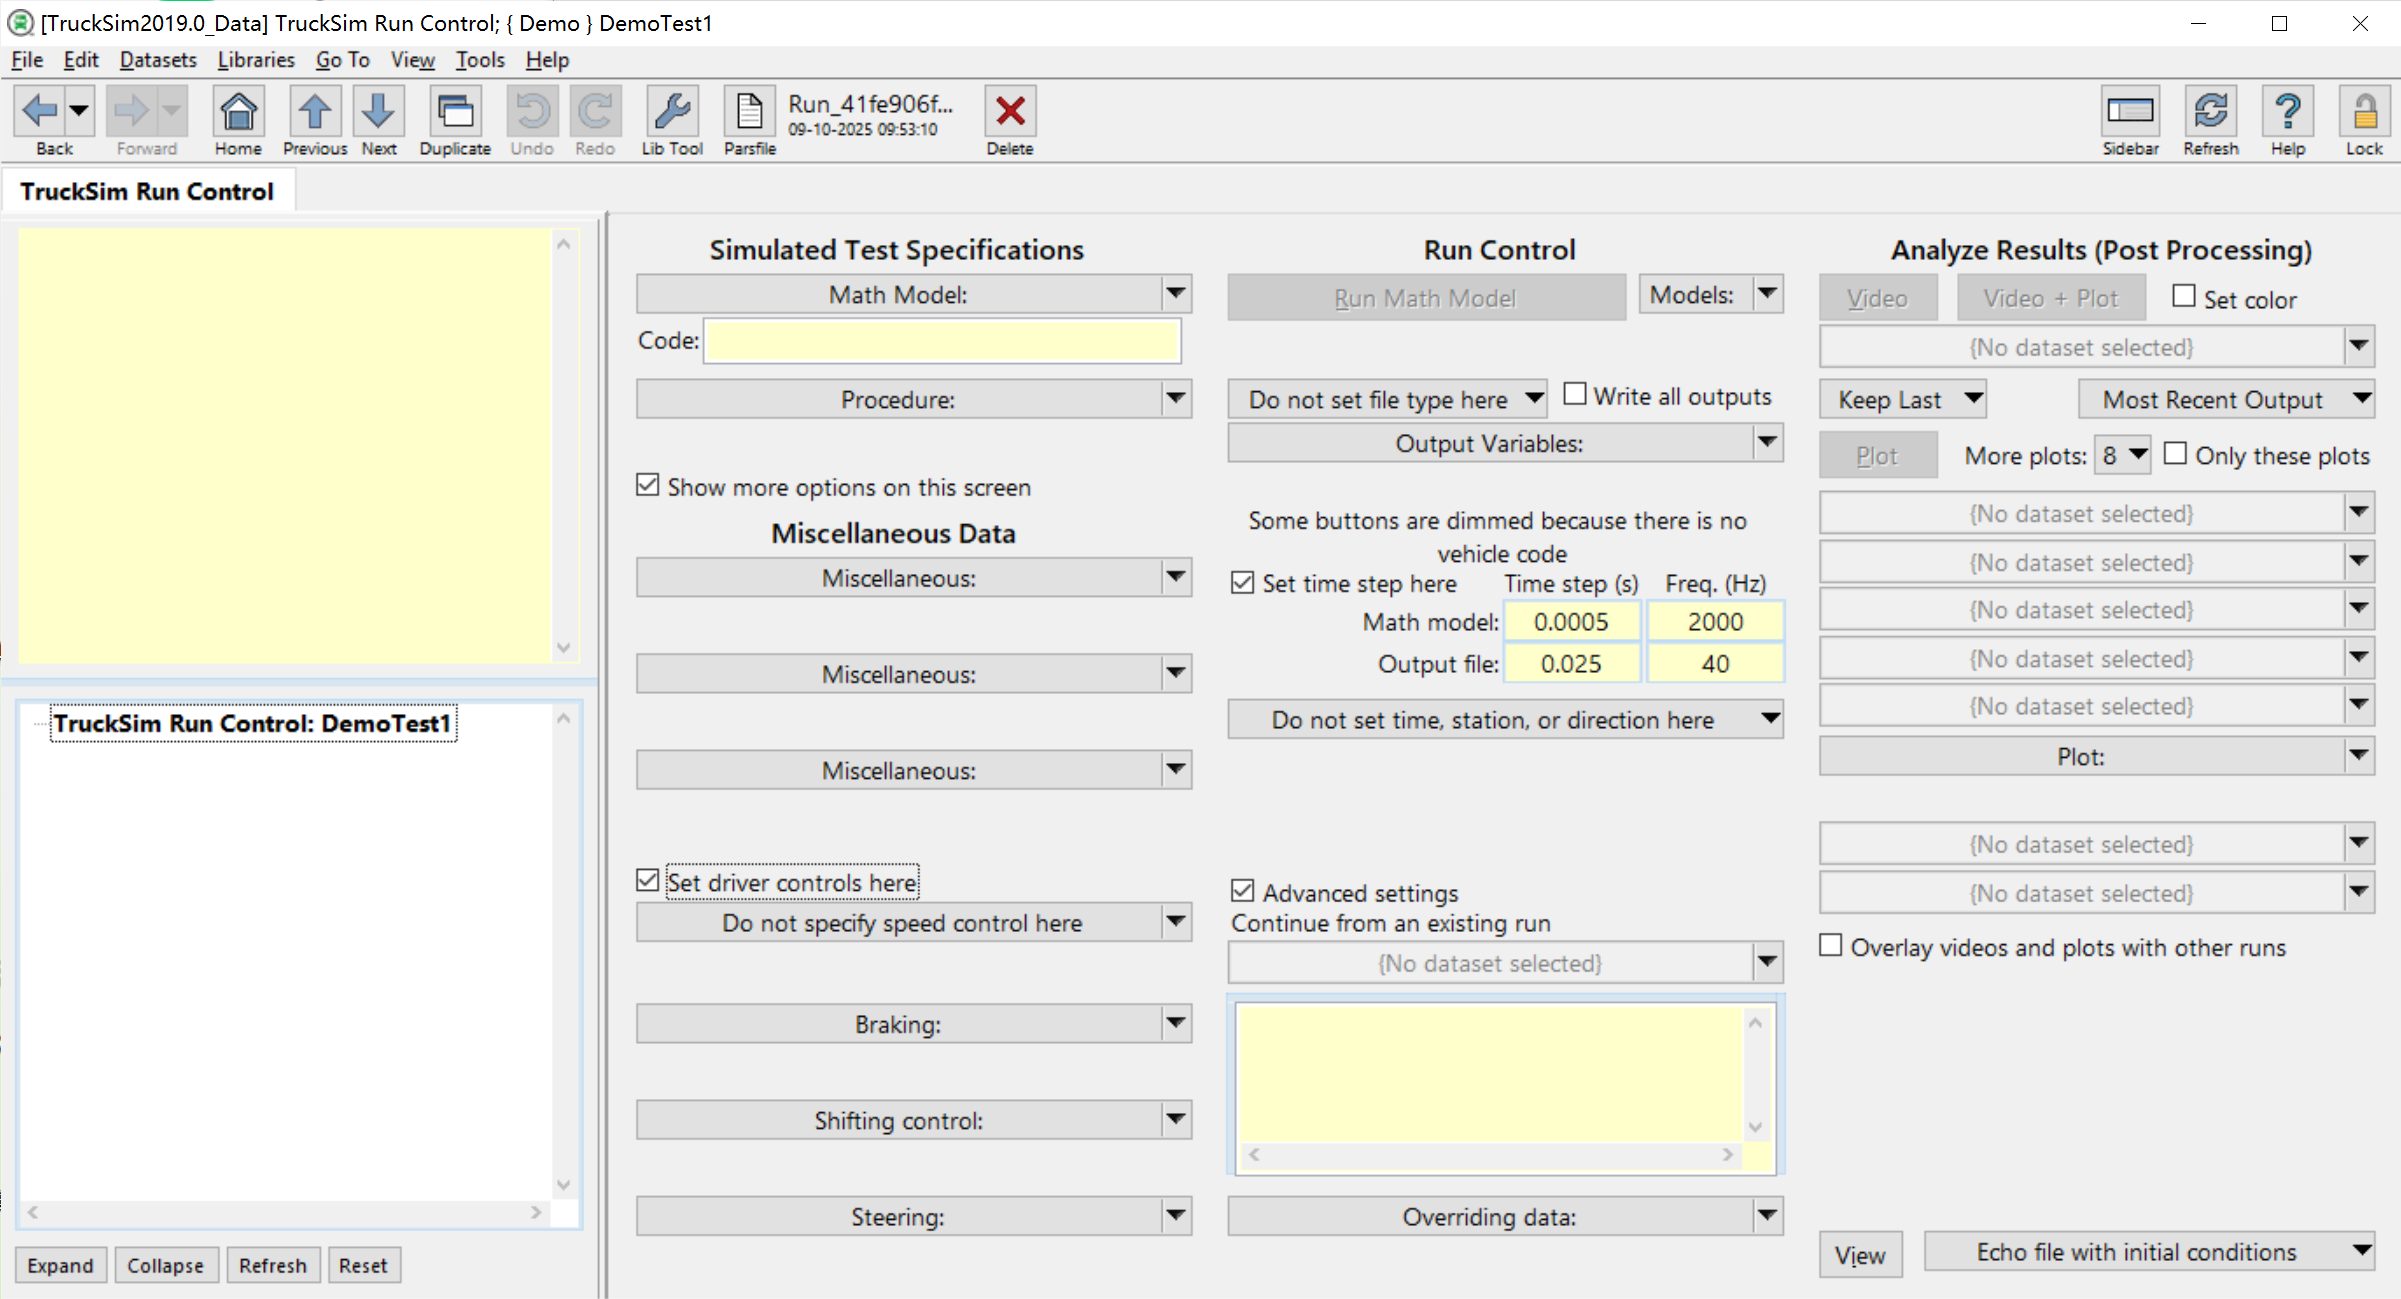Click the Reset button below tree

click(x=363, y=1265)
